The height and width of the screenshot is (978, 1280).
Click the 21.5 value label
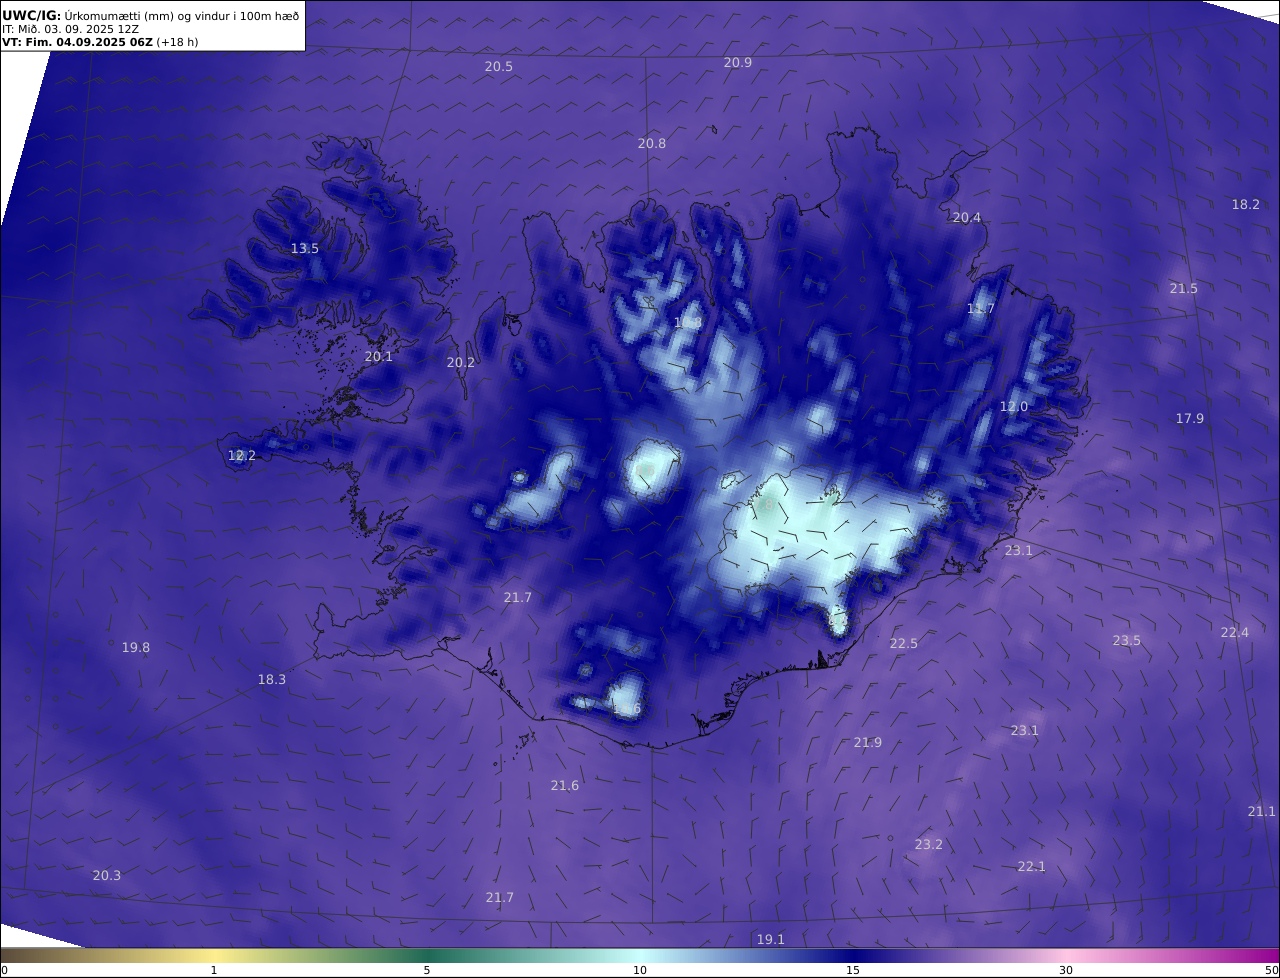pos(1184,289)
